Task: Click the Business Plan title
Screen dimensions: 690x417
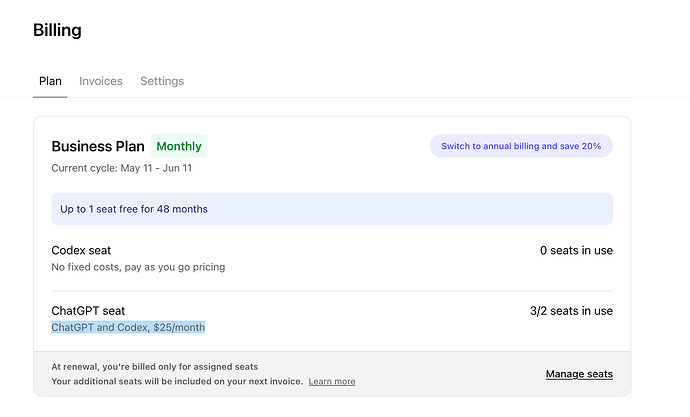Action: coord(98,146)
